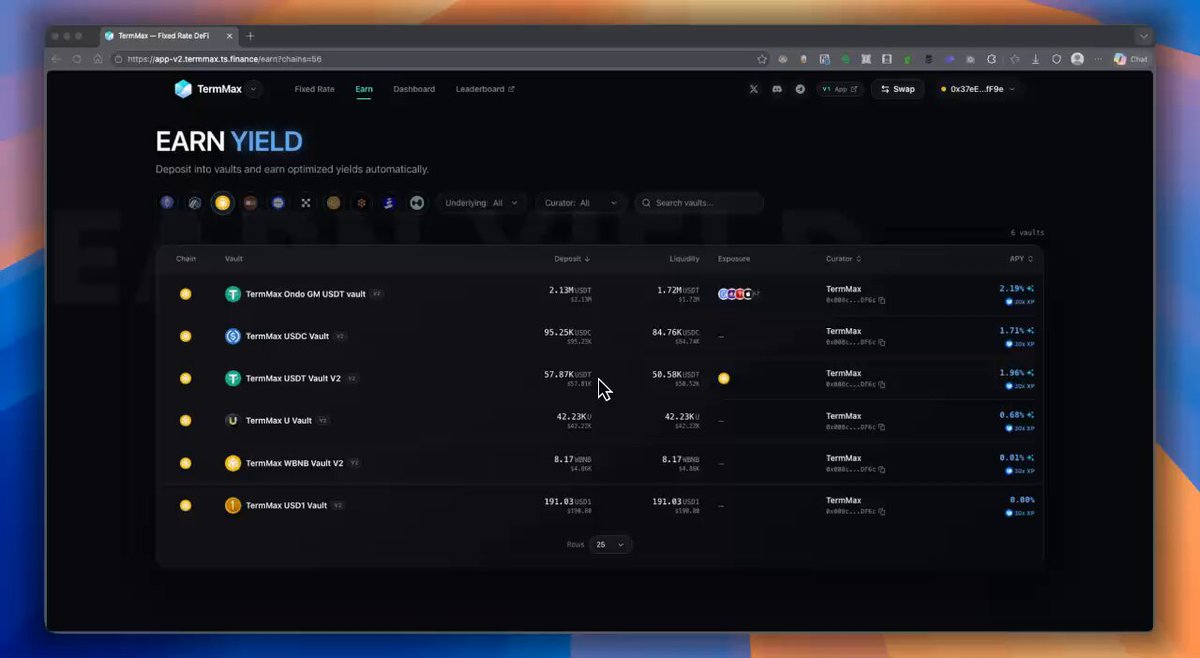
Task: Copy curator address in U Vault row
Action: coord(882,427)
